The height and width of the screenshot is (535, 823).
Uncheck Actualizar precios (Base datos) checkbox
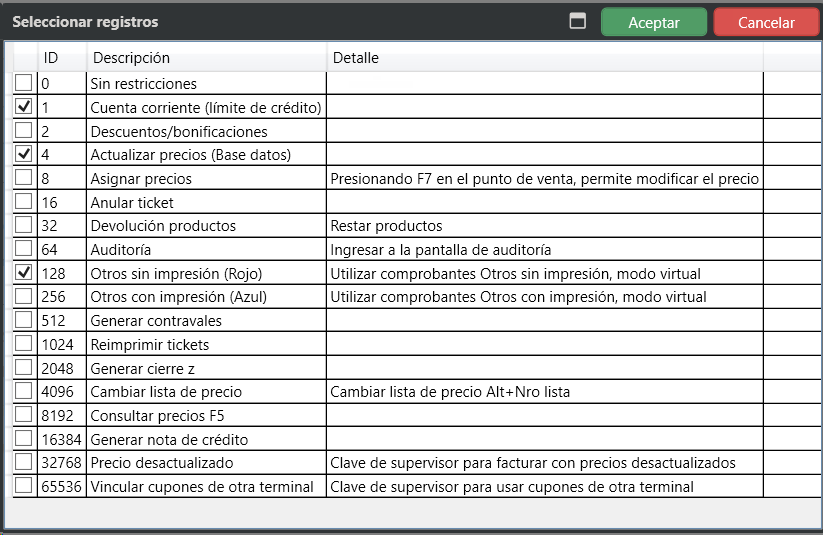[x=23, y=154]
